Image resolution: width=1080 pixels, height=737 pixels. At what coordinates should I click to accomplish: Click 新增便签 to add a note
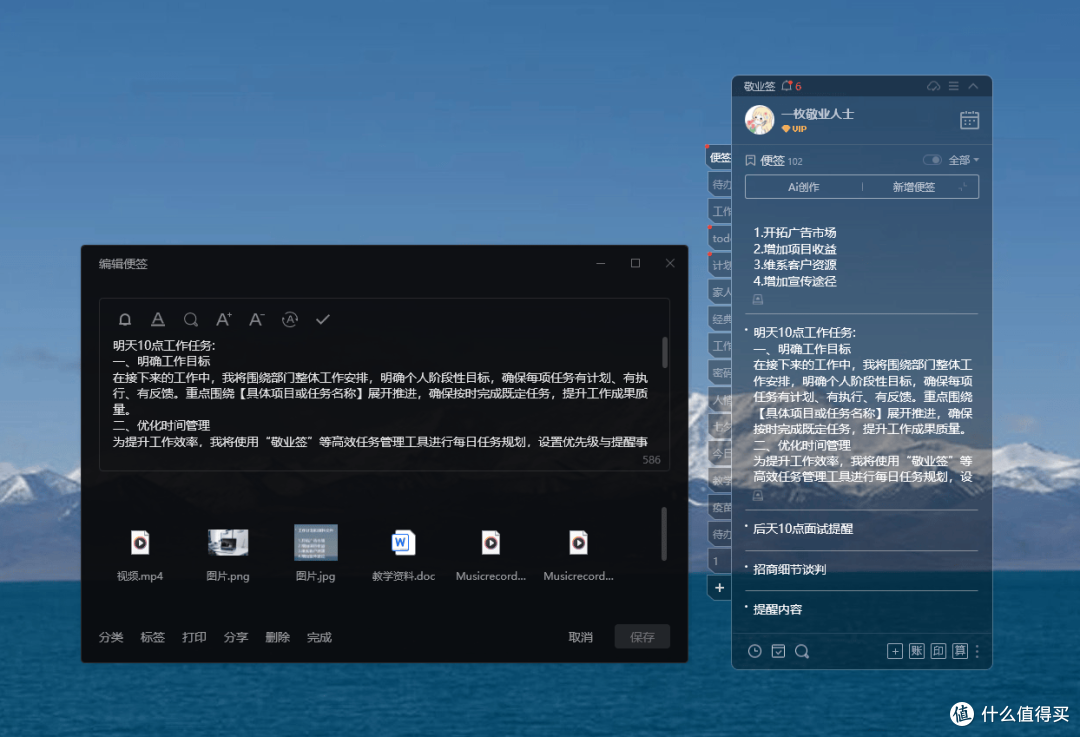[913, 187]
